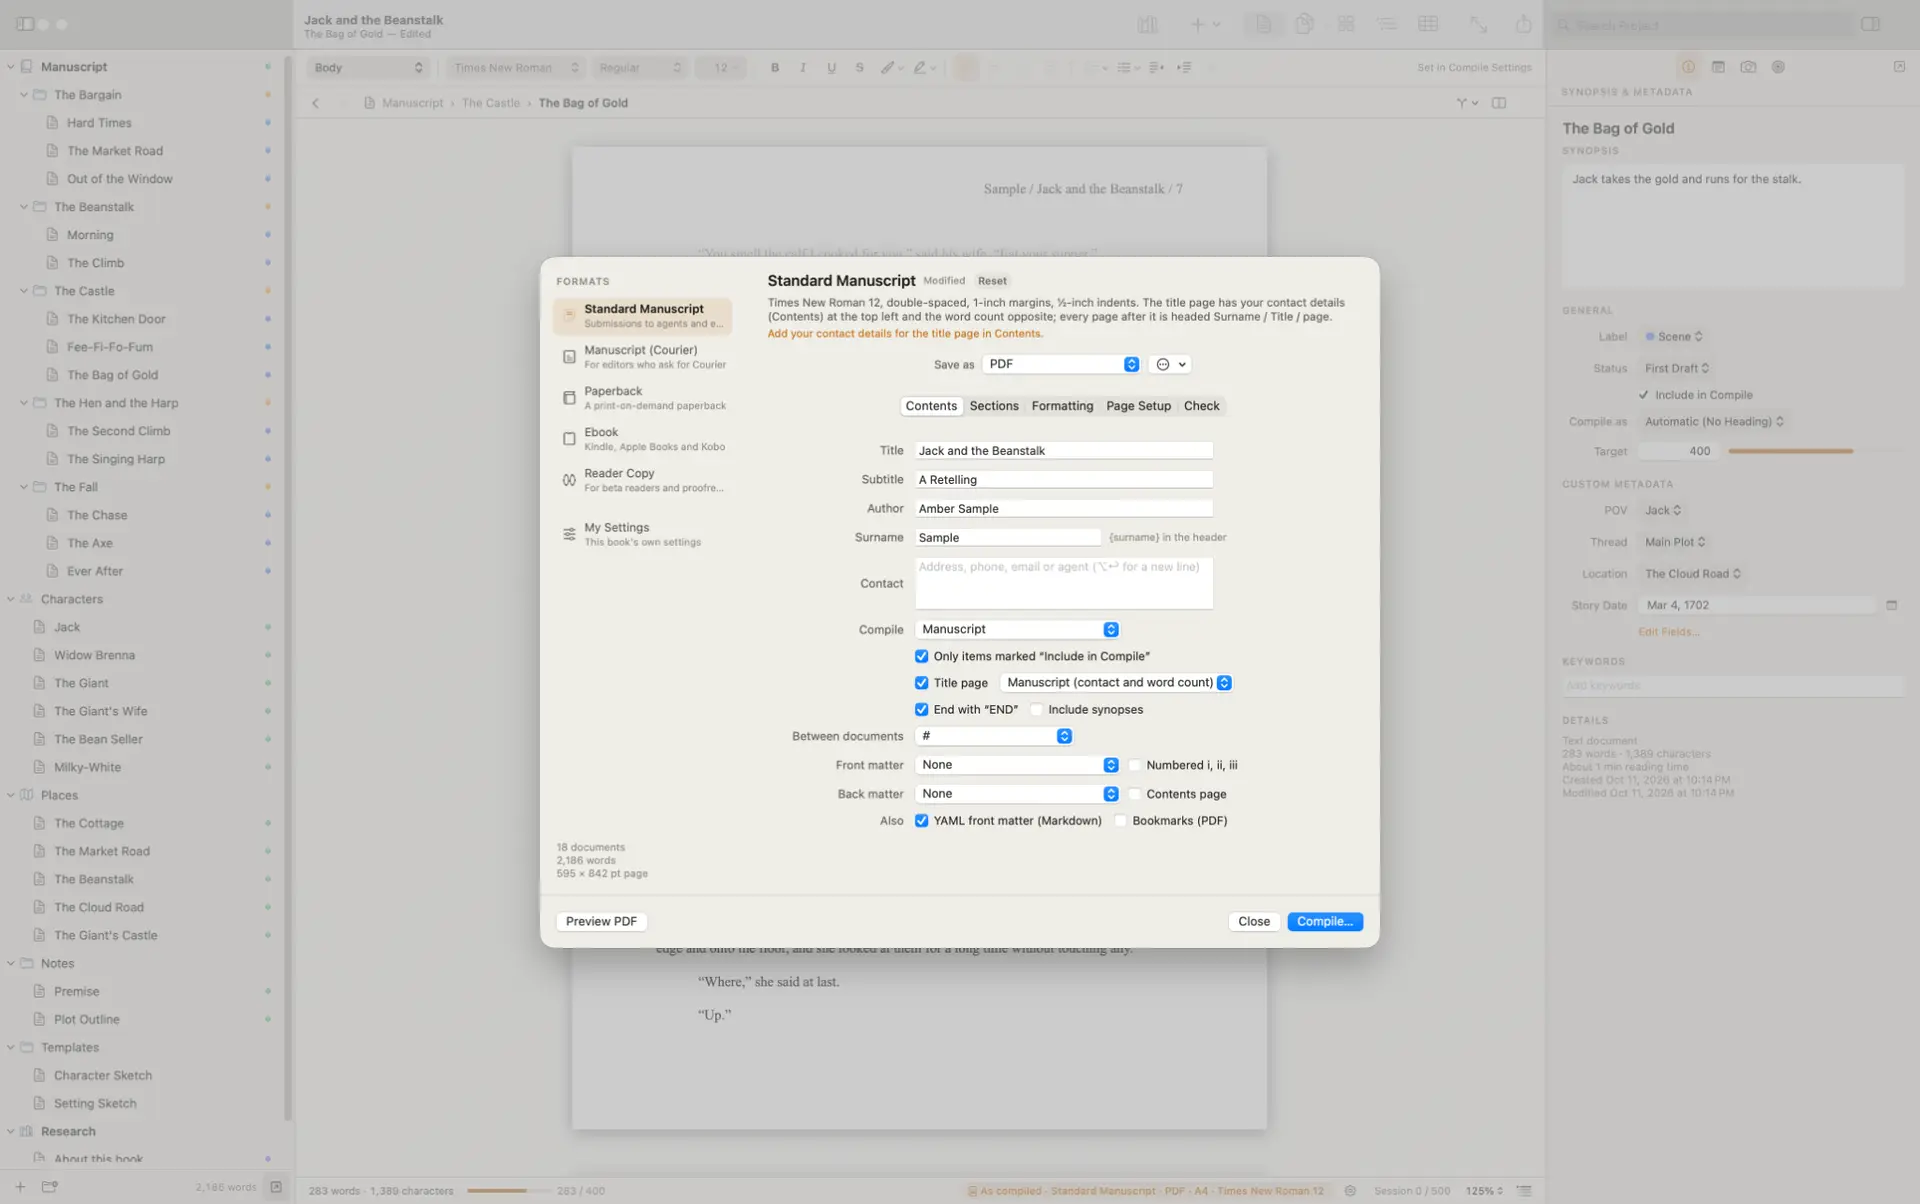The height and width of the screenshot is (1204, 1920).
Task: Open the Front matter dropdown
Action: point(1017,765)
